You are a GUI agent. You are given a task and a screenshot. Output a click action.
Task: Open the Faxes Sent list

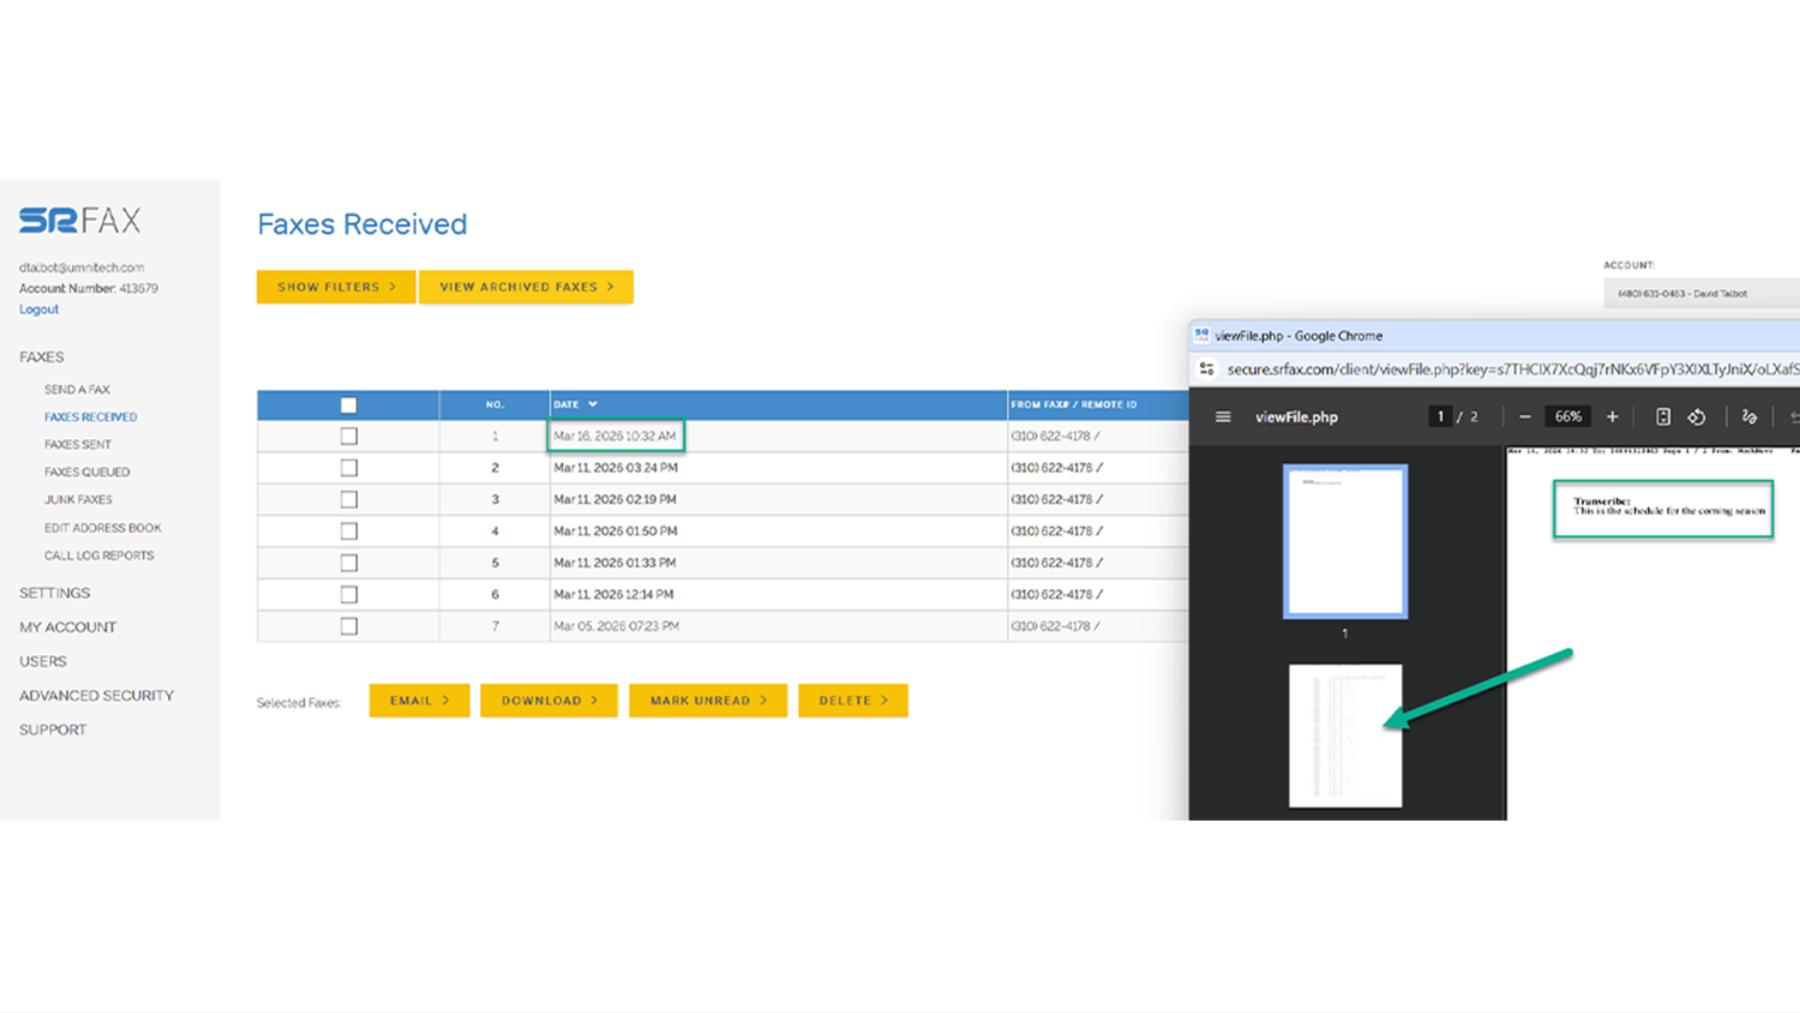pos(77,444)
